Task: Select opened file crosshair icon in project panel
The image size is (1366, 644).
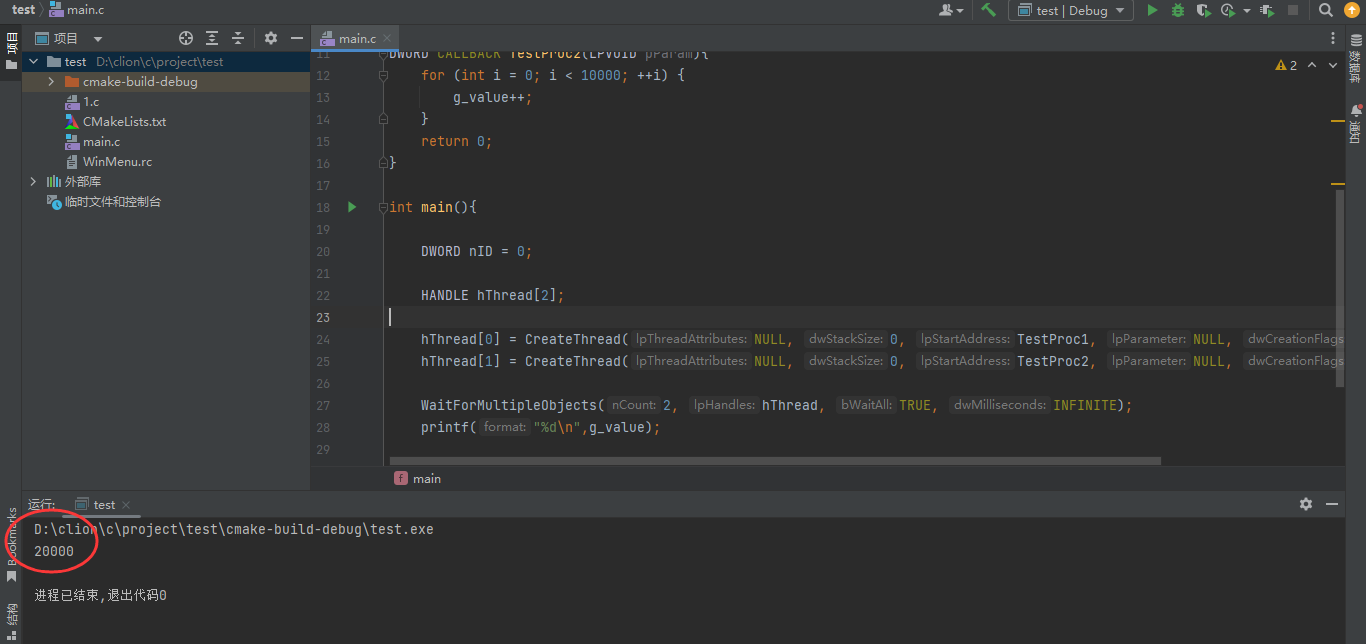Action: point(186,38)
